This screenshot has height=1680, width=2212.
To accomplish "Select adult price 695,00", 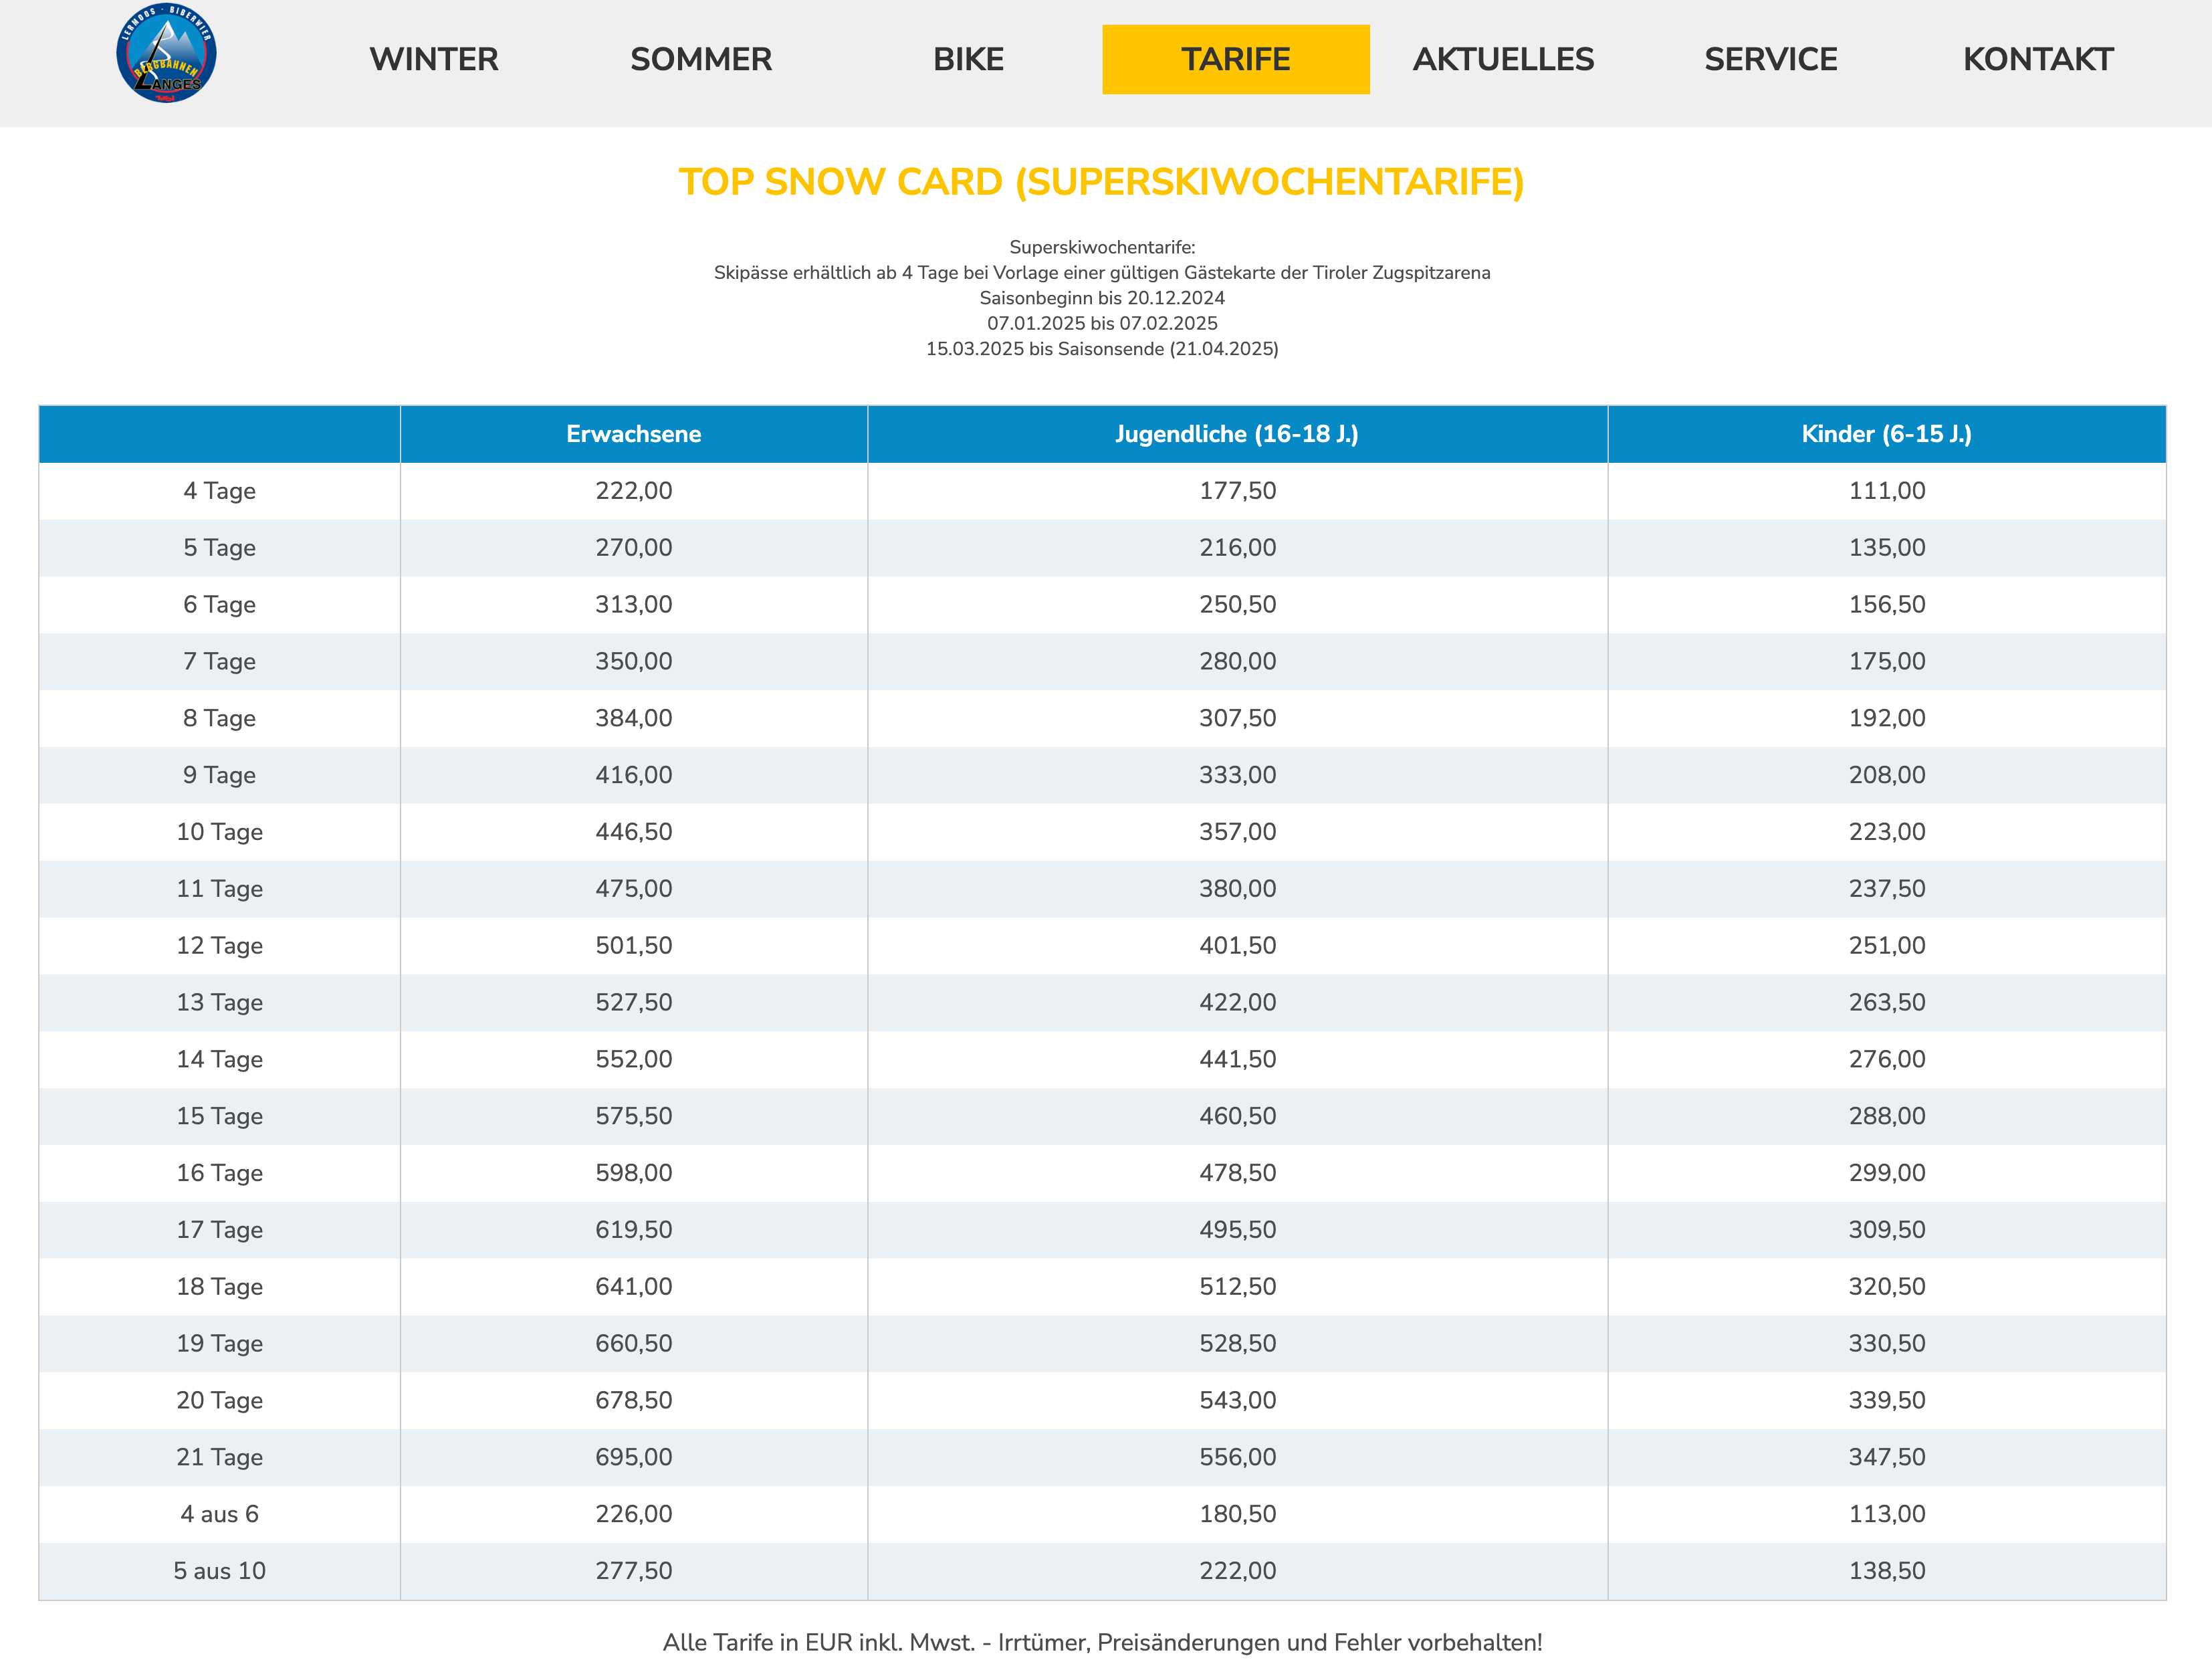I will [x=634, y=1458].
